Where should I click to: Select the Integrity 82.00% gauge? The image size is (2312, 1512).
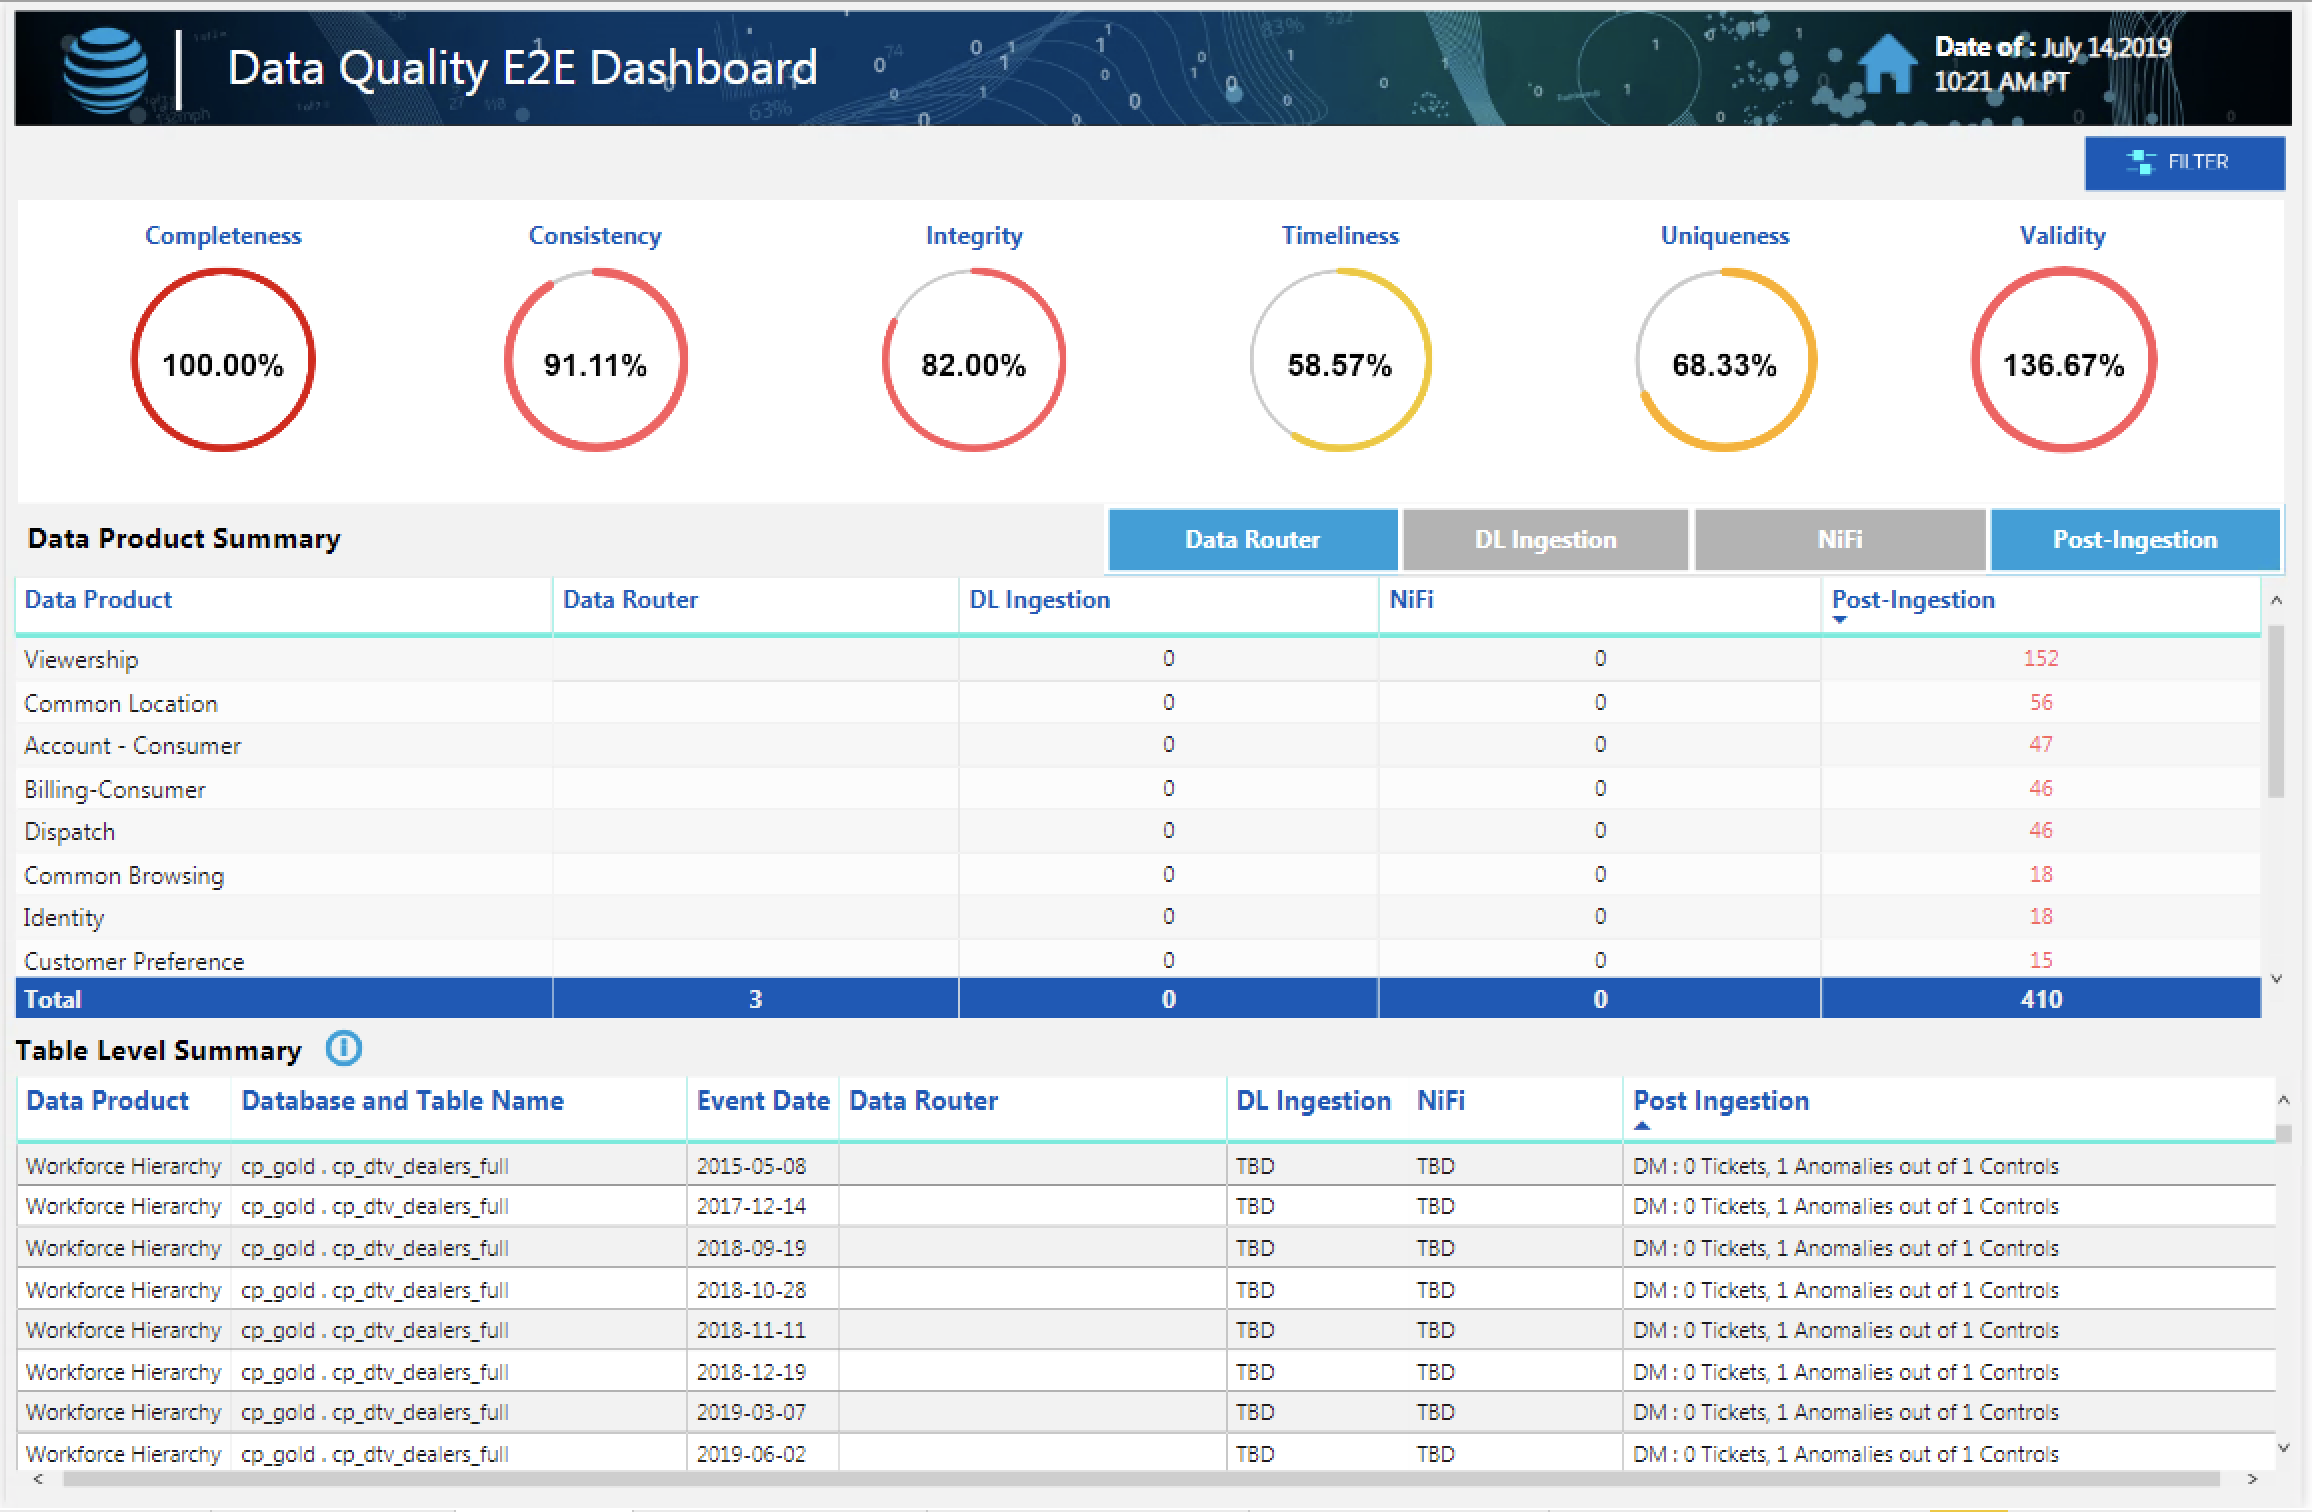[973, 360]
